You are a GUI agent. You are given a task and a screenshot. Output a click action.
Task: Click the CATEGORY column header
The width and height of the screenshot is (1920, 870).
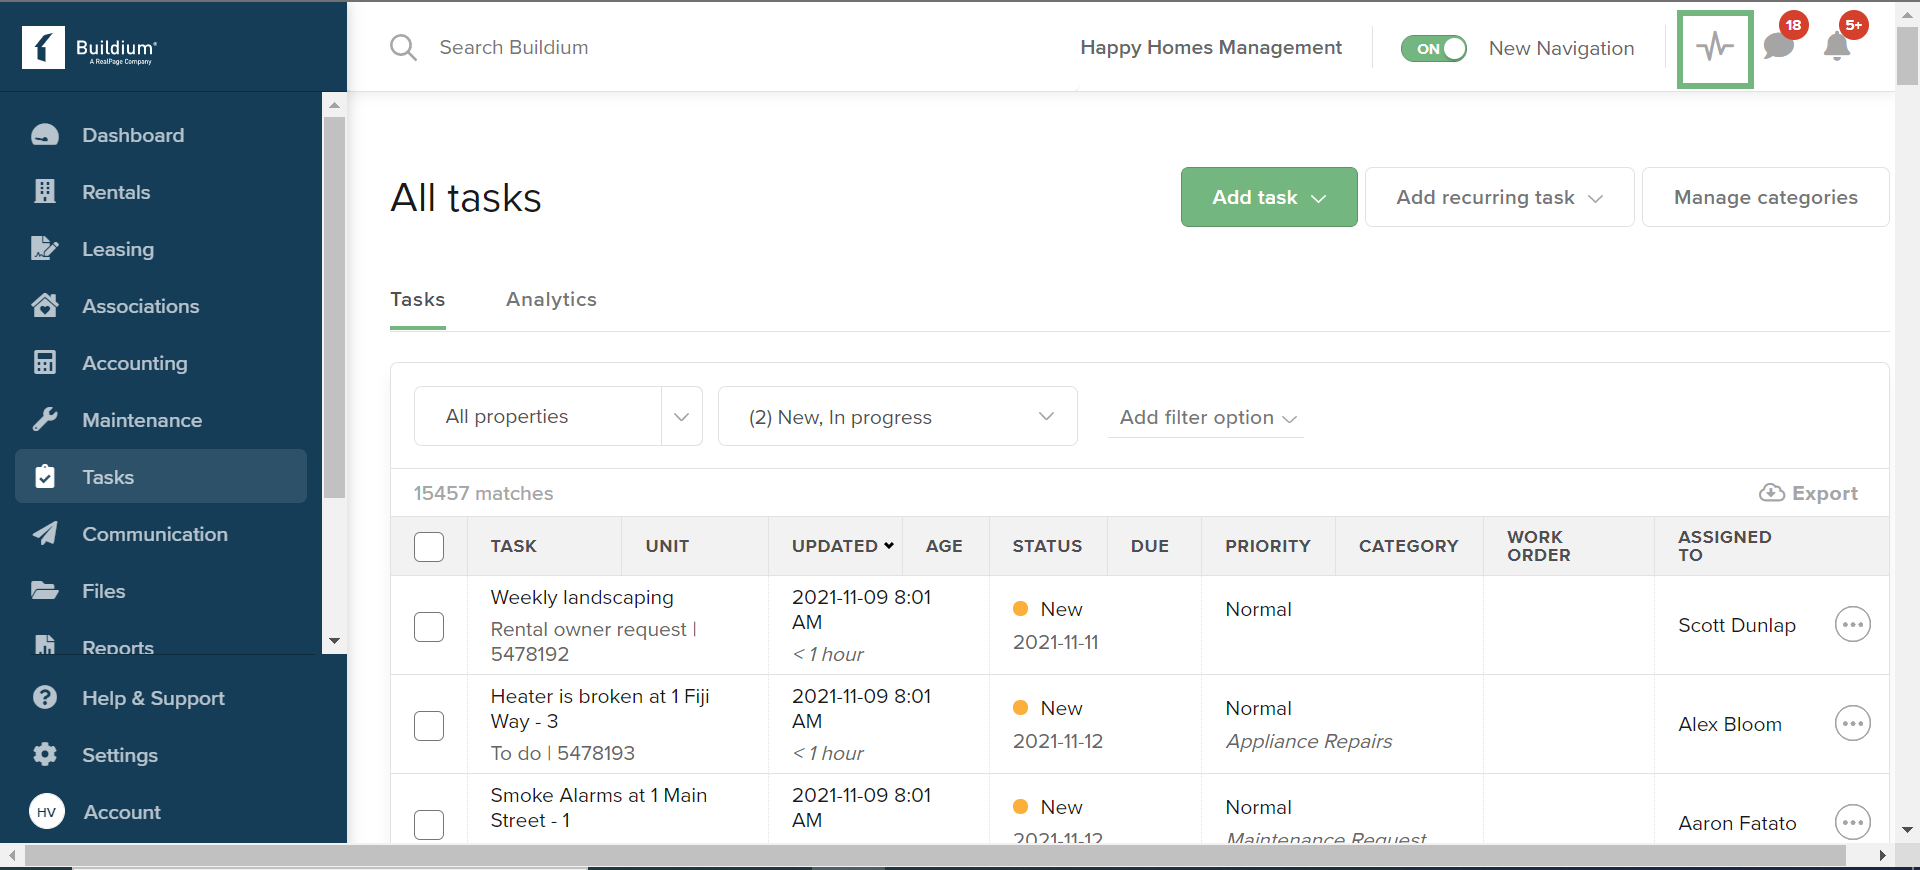(1408, 546)
